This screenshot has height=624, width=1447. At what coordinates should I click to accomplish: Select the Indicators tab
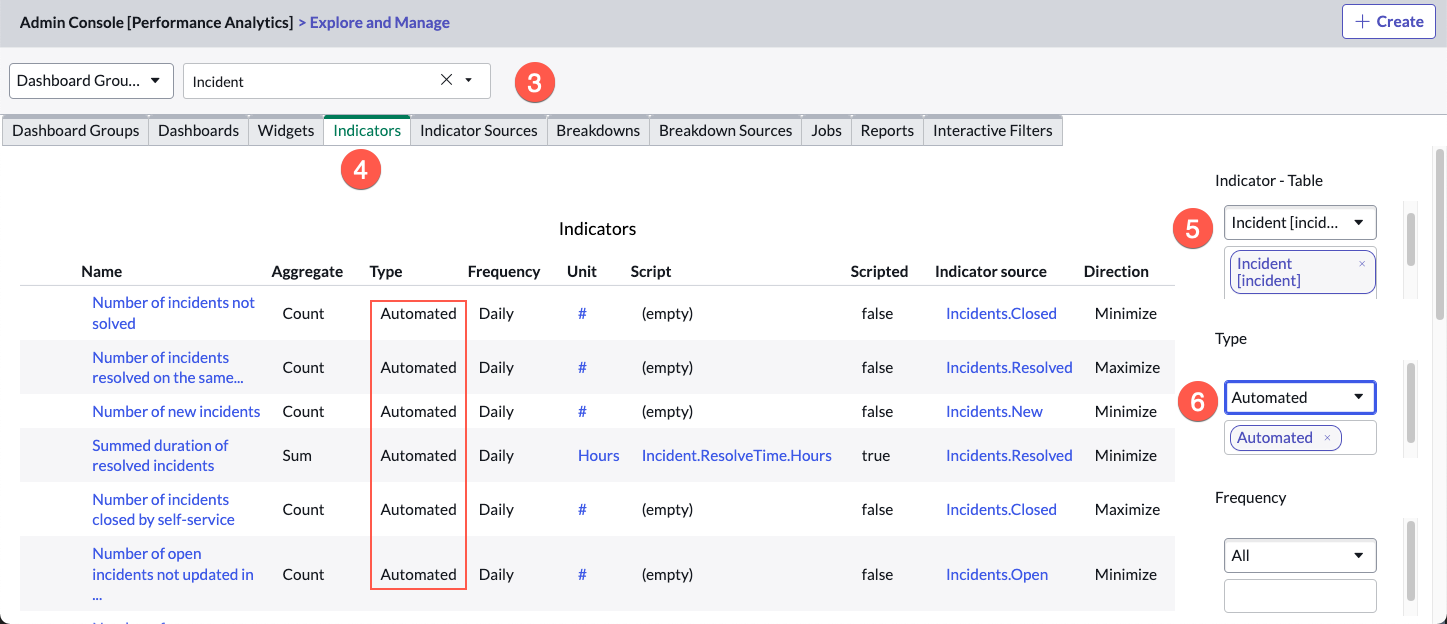367,131
